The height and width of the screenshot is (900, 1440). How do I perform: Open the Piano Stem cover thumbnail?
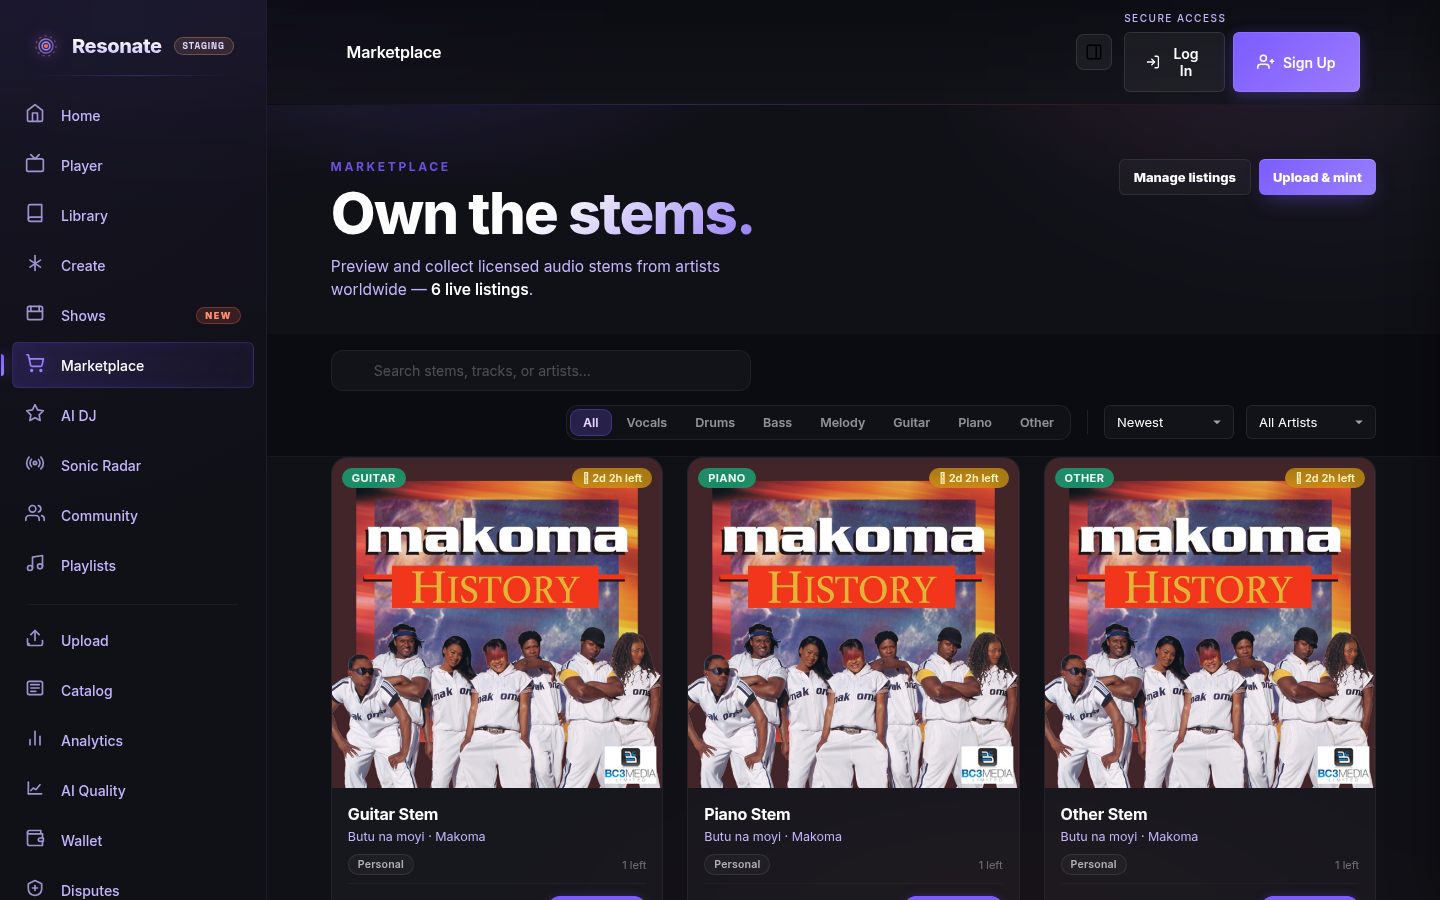click(x=853, y=623)
